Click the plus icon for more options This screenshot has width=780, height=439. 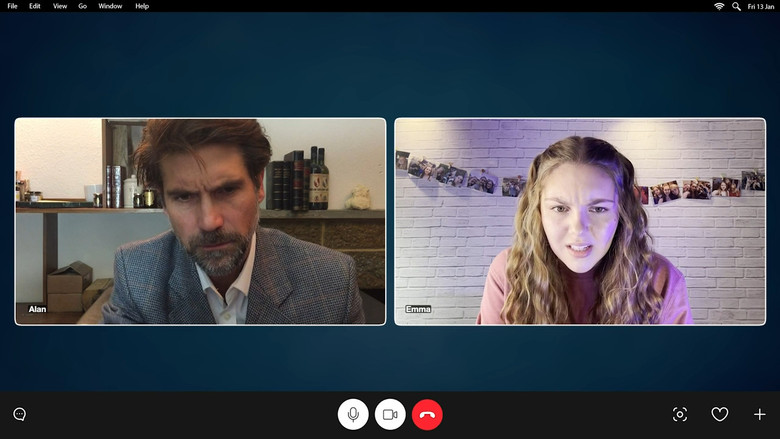tap(759, 414)
